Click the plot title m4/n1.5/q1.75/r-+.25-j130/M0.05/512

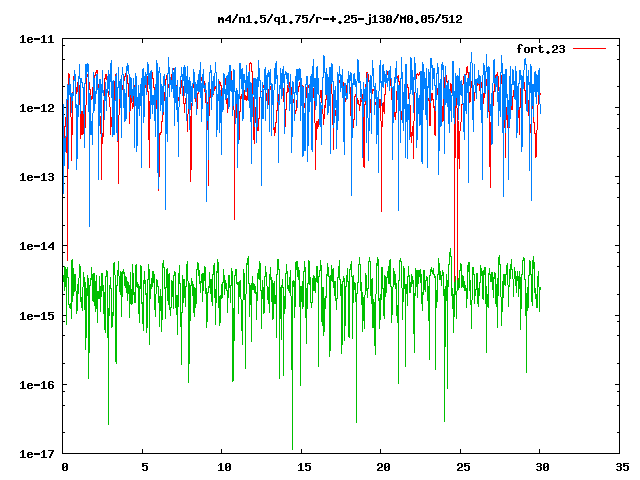point(340,19)
